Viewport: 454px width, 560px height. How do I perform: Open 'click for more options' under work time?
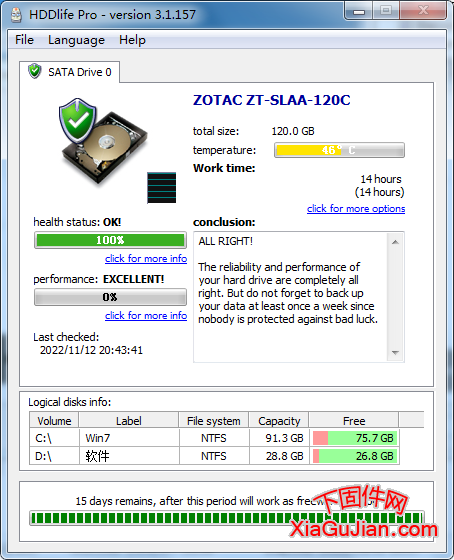click(356, 209)
